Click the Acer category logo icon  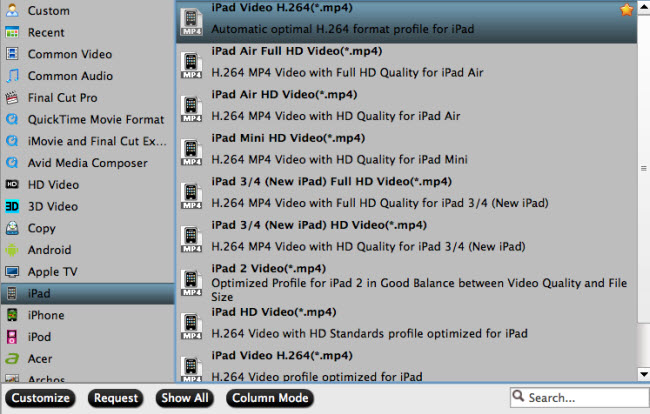[12, 358]
